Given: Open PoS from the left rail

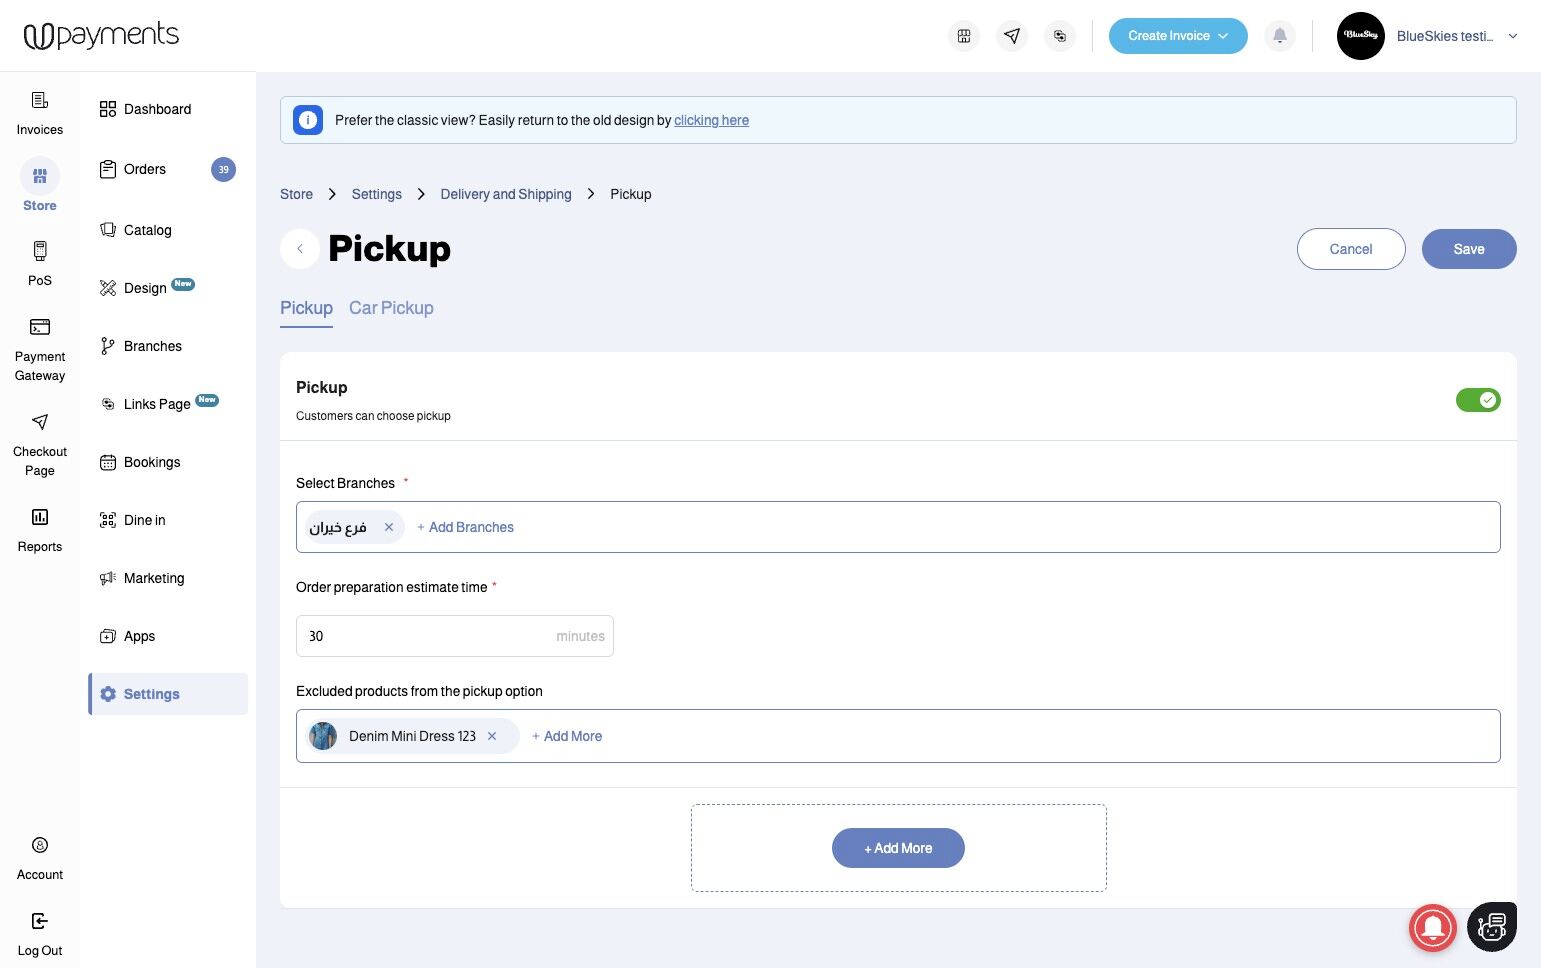Looking at the screenshot, I should click(40, 263).
